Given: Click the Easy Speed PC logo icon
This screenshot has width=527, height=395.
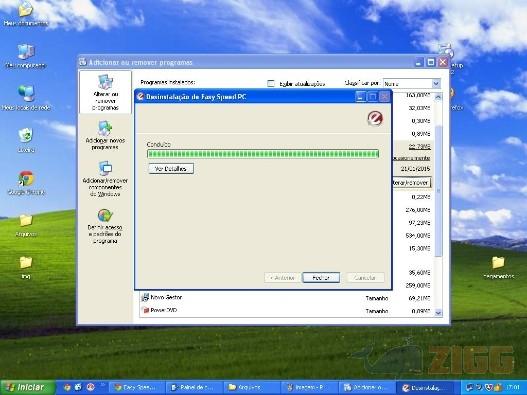Looking at the screenshot, I should [x=375, y=118].
